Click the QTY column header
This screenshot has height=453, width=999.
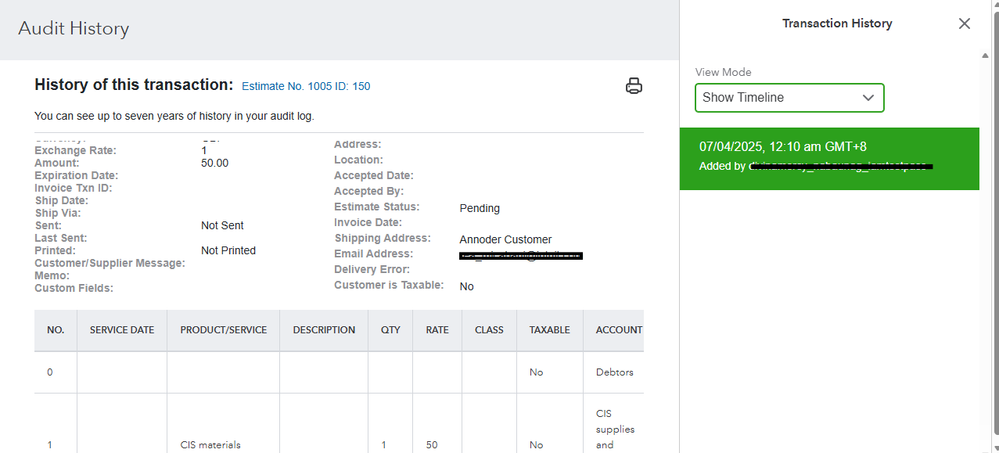click(390, 330)
